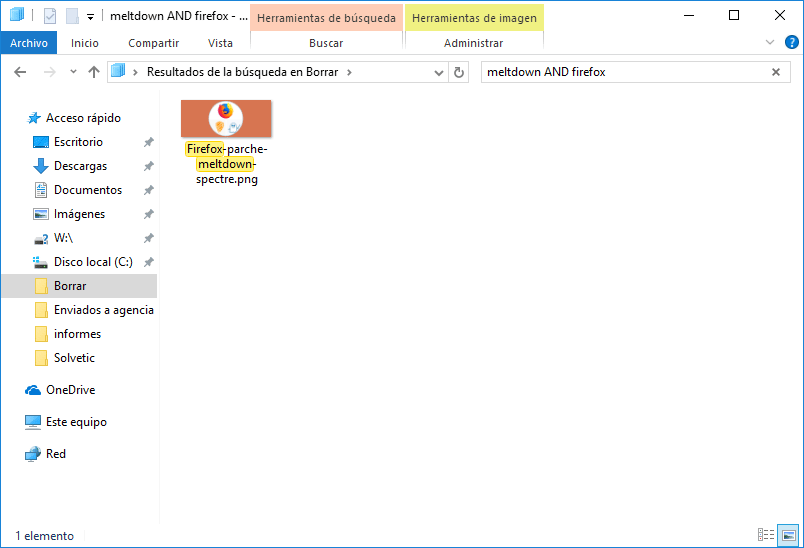Maximize the File Explorer window
Viewport: 804px width, 548px height.
tap(734, 16)
